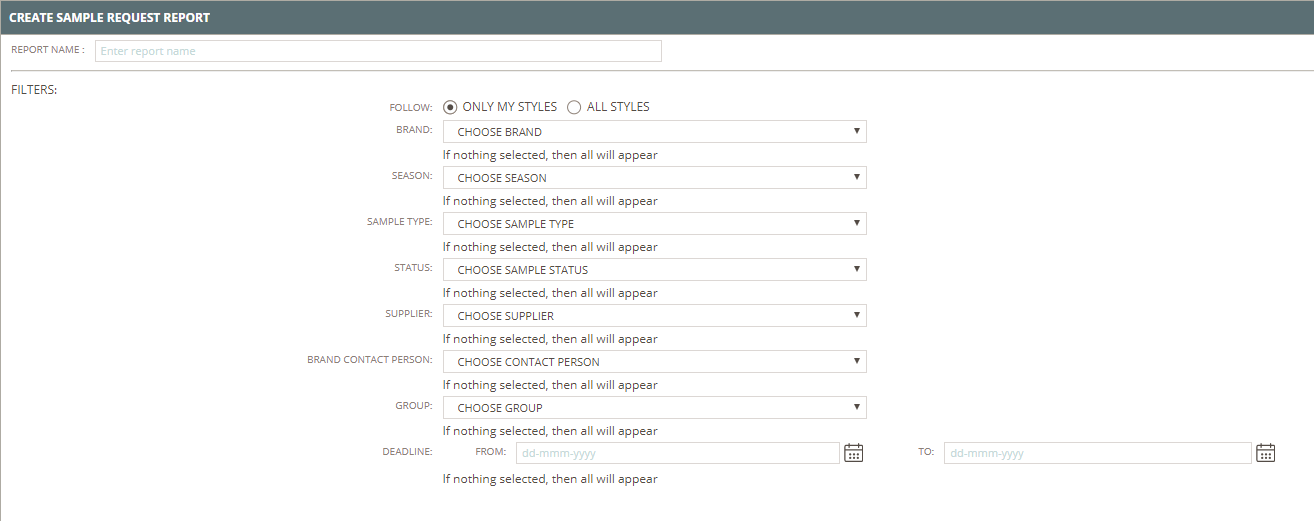Open the TO deadline calendar picker
The image size is (1314, 521).
pos(1265,453)
